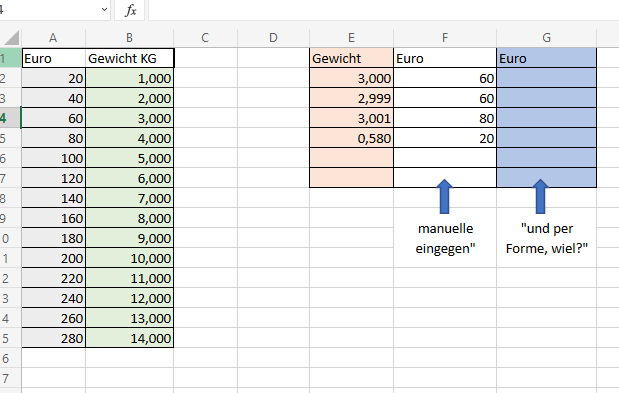Image resolution: width=619 pixels, height=393 pixels.
Task: Open the Name Box dropdown arrow
Action: point(104,9)
